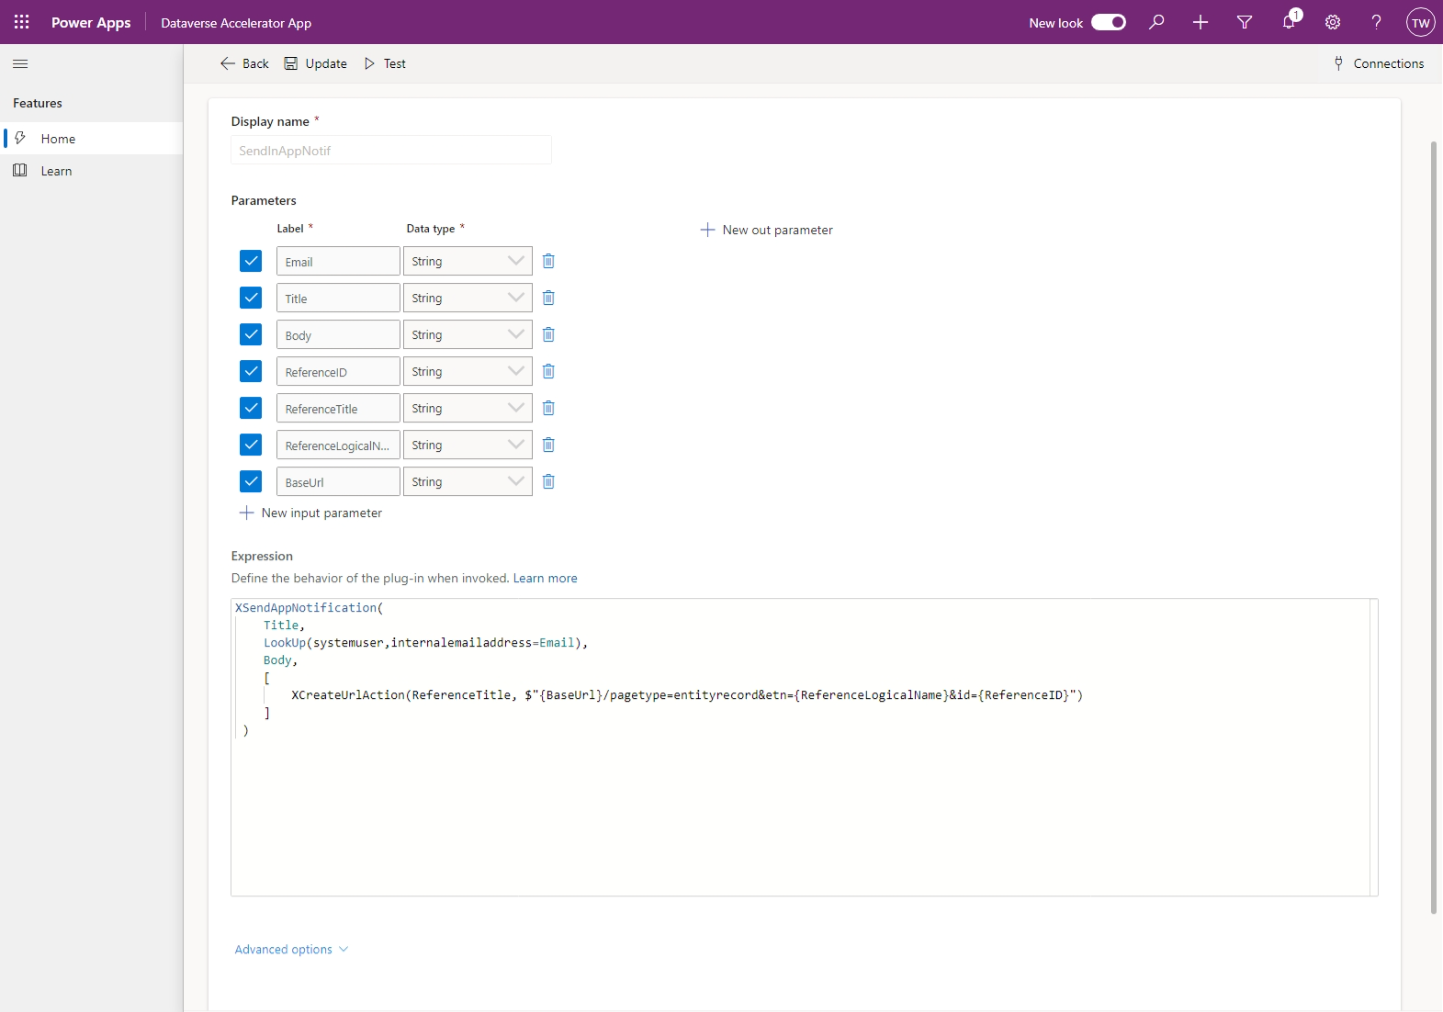Click the ReferenceLogicalN... label field

point(338,445)
